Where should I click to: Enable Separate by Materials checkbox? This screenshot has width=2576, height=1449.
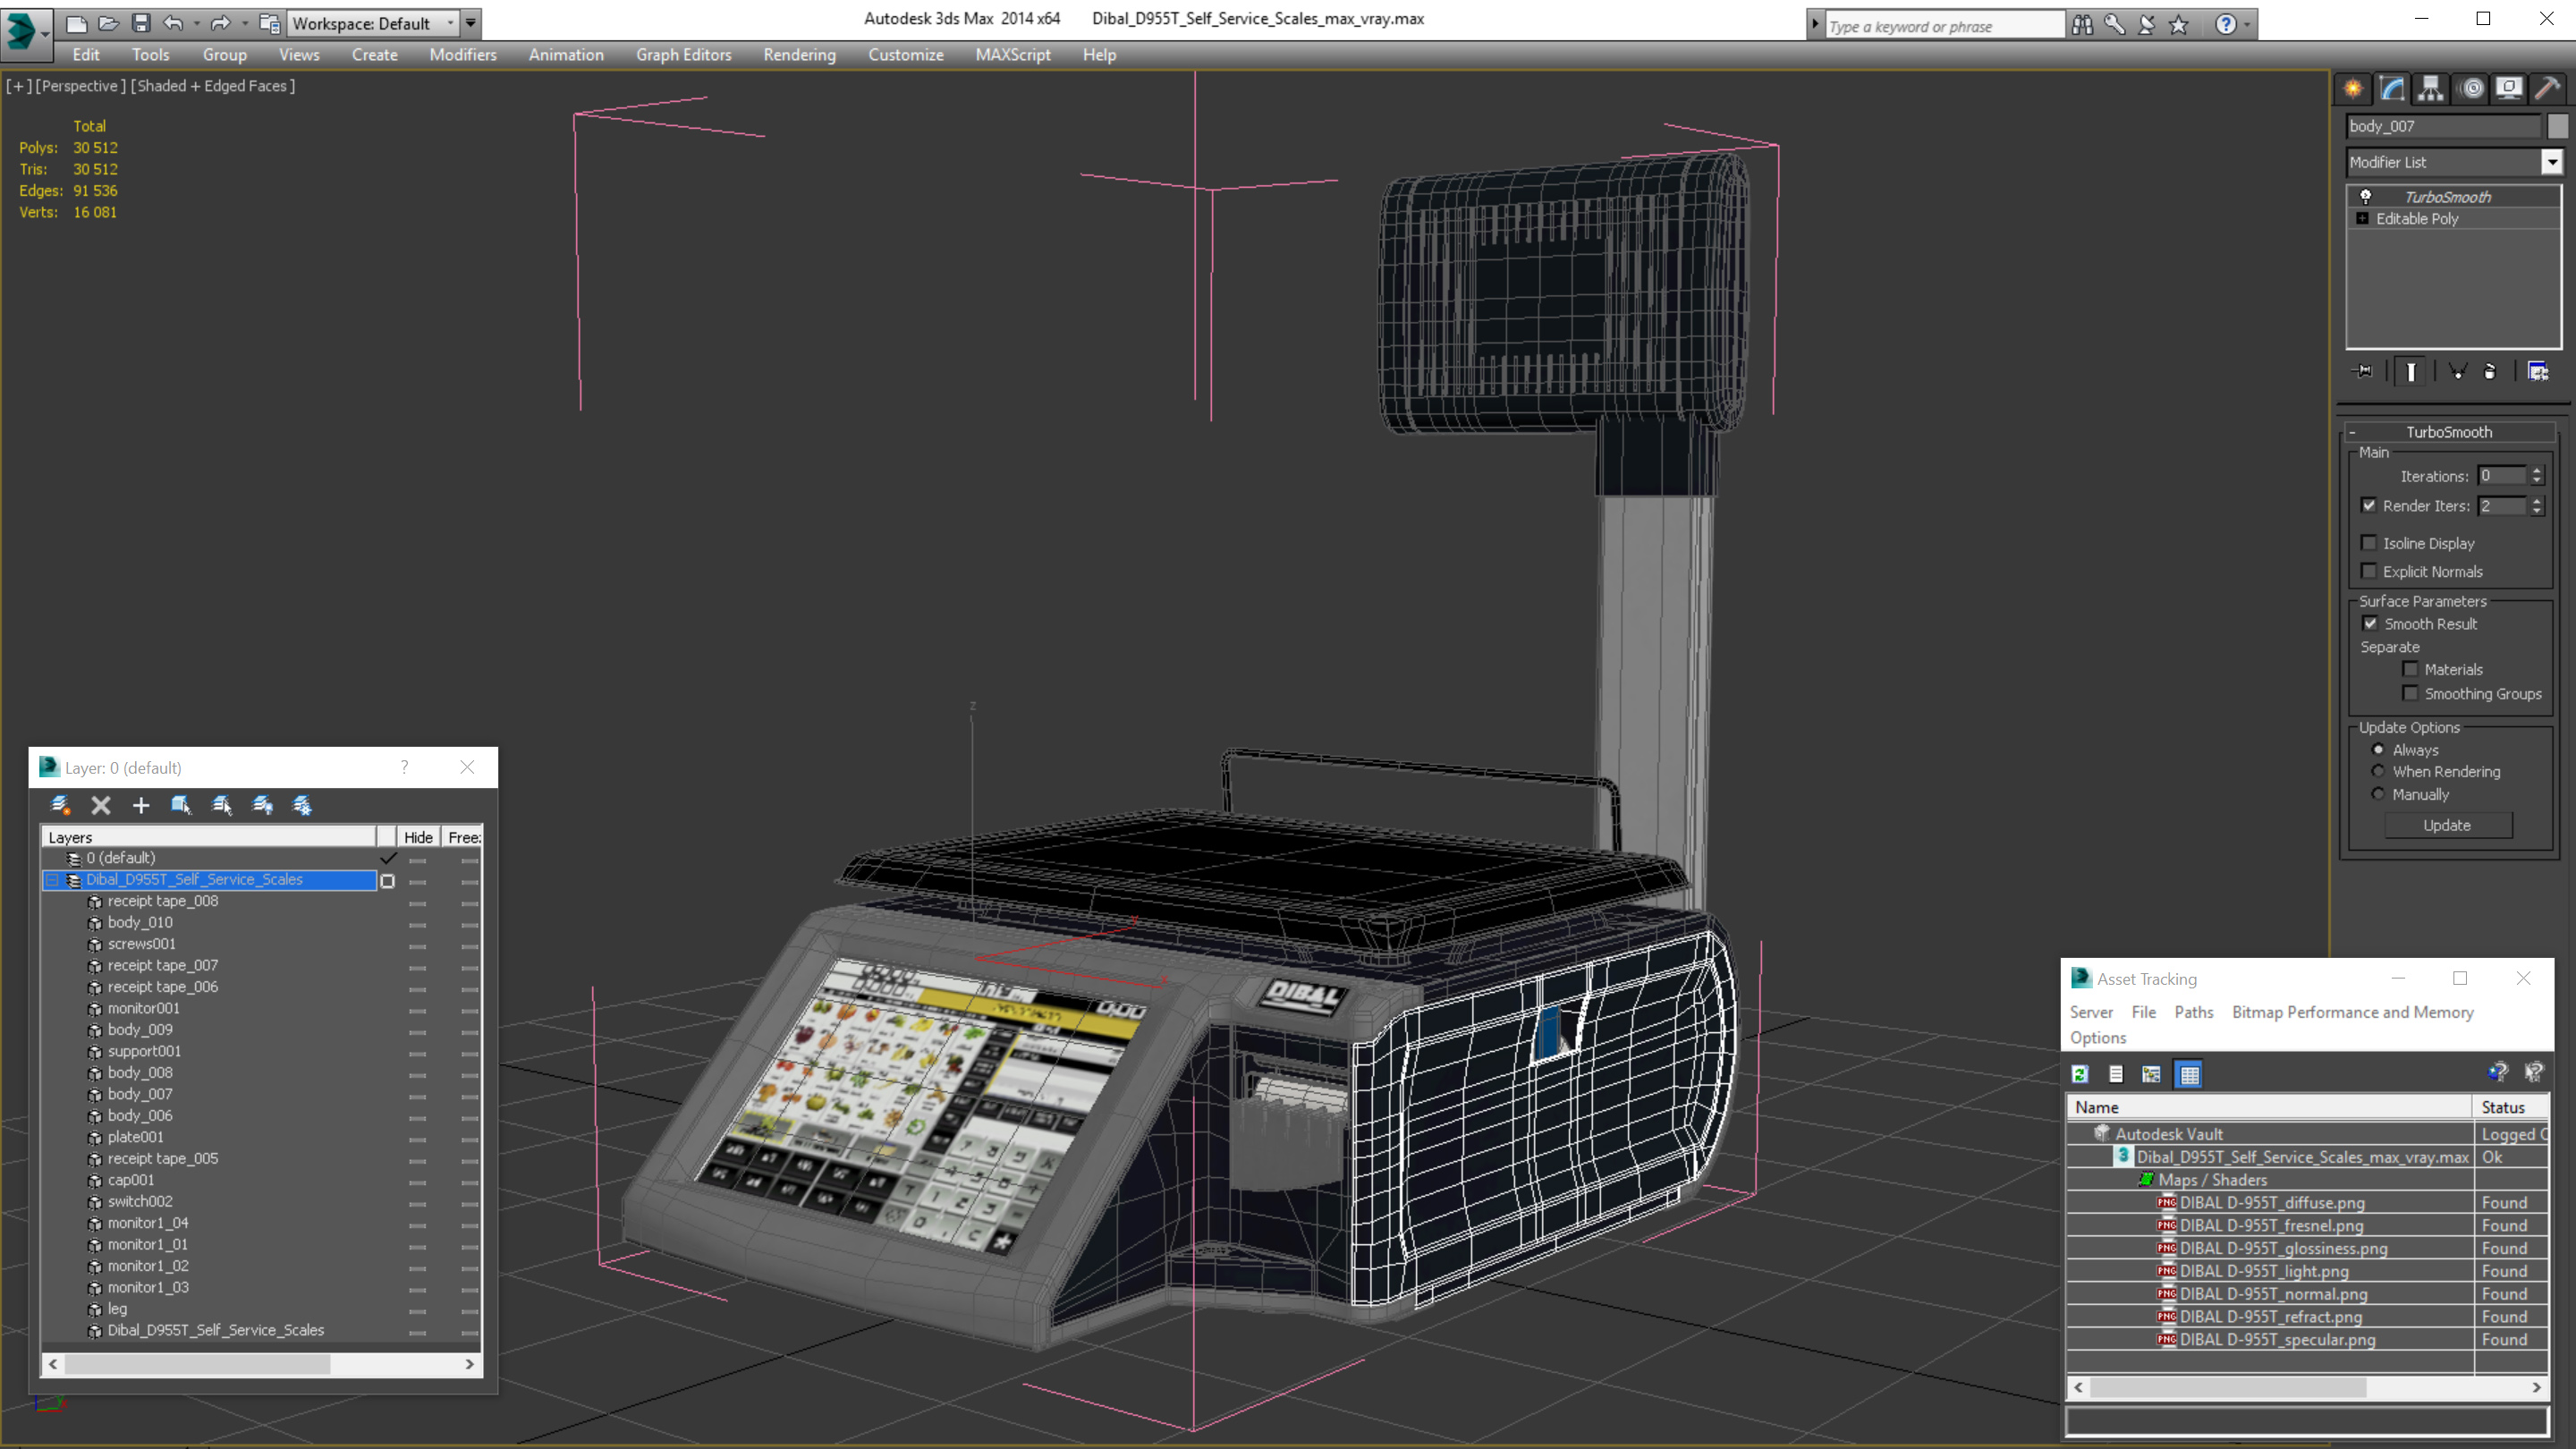click(2410, 669)
